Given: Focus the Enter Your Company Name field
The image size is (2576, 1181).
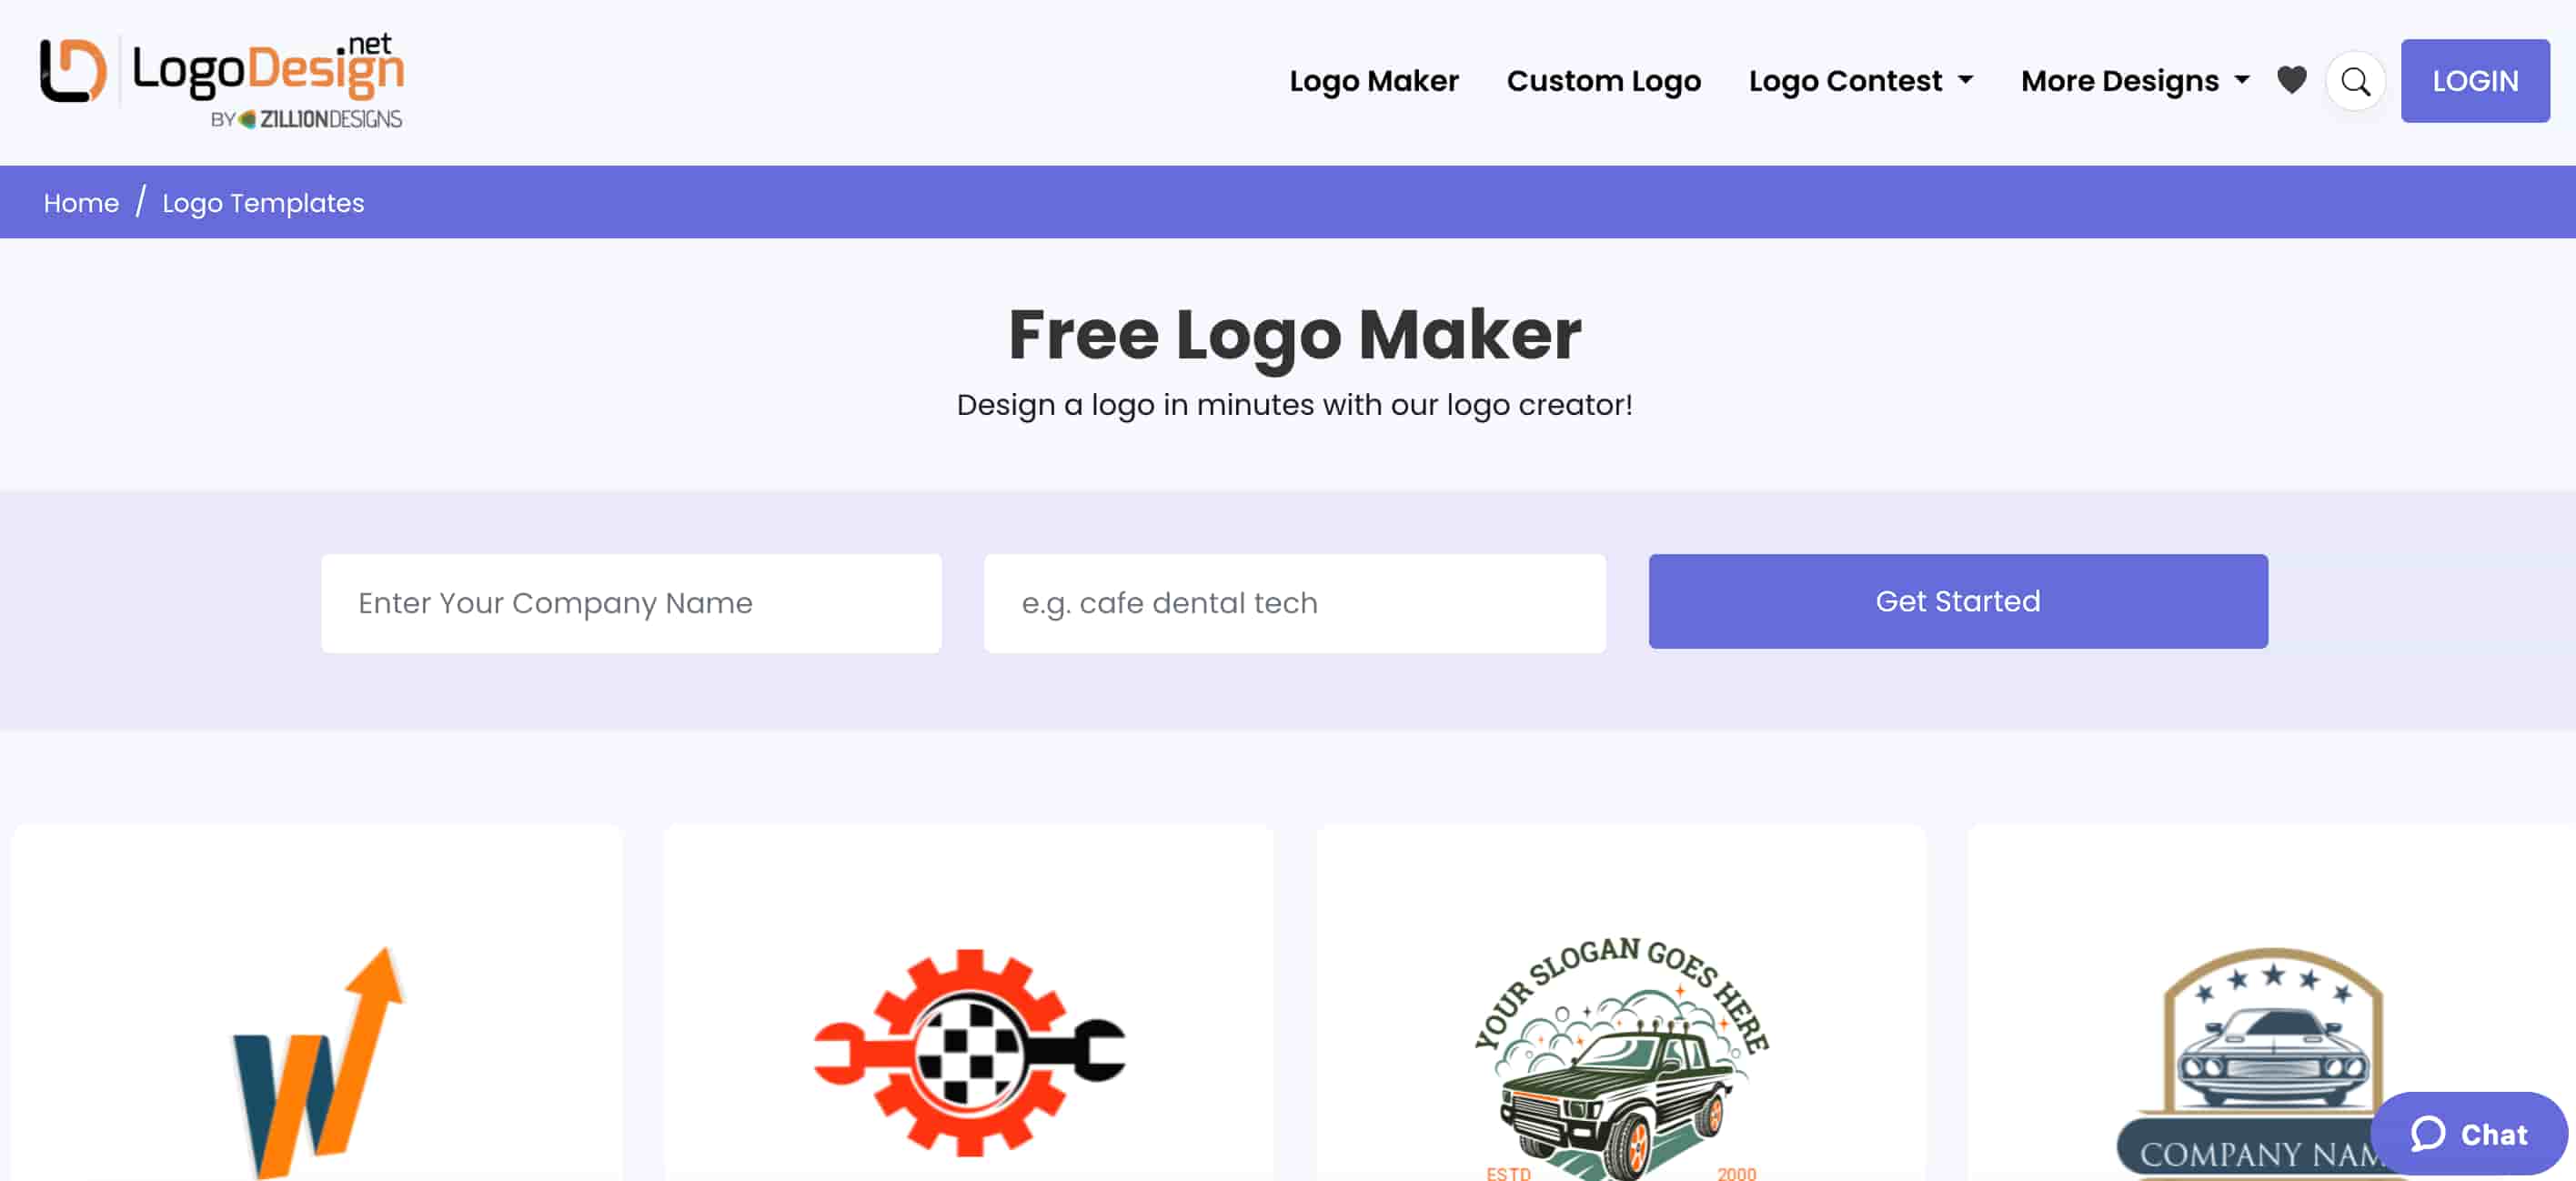Looking at the screenshot, I should click(631, 603).
